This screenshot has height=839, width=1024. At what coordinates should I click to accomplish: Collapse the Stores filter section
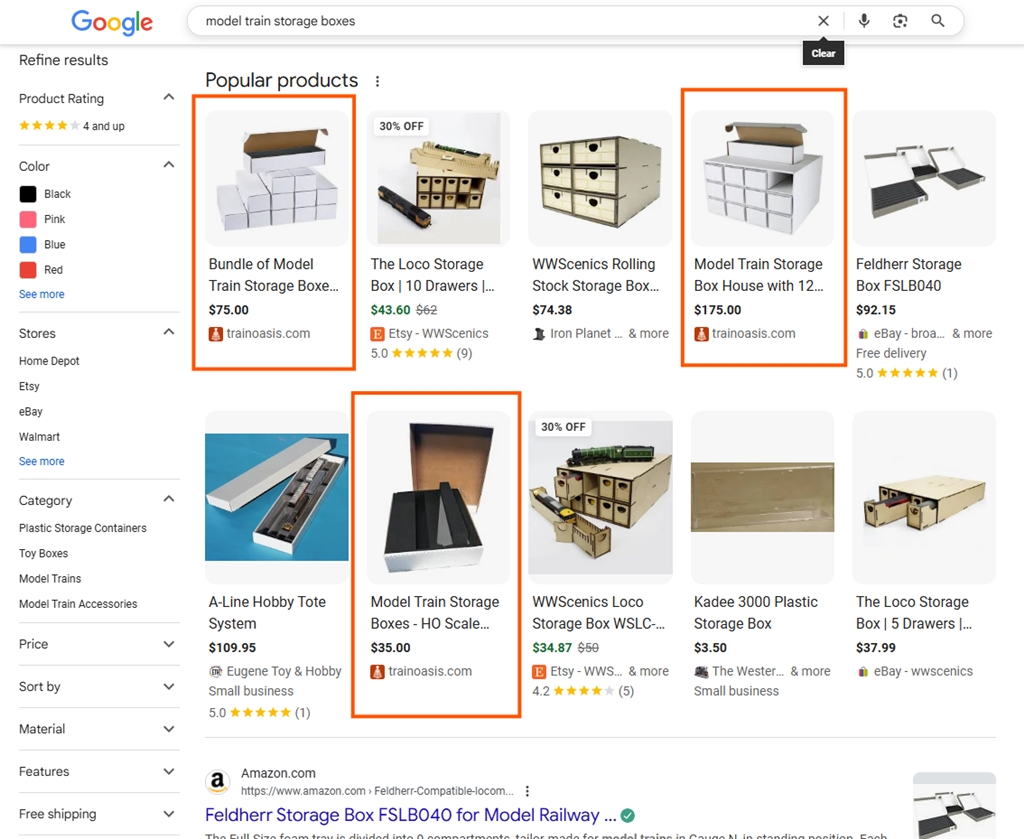(168, 333)
